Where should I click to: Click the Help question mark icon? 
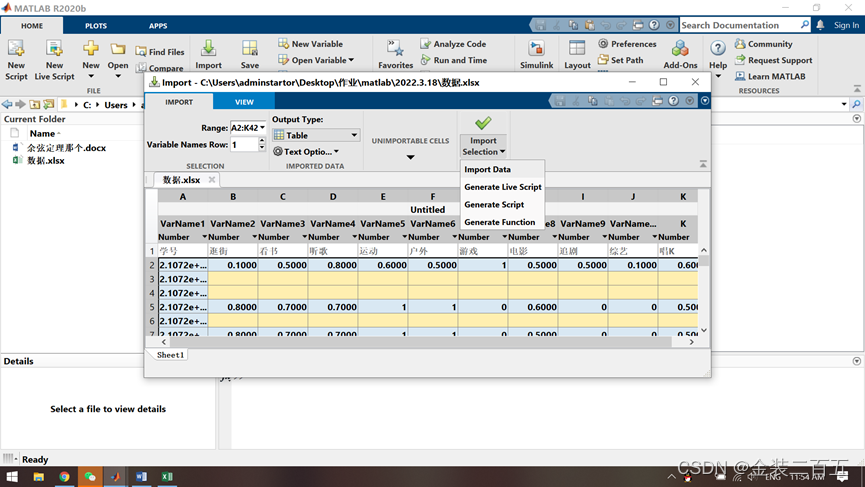tap(718, 48)
